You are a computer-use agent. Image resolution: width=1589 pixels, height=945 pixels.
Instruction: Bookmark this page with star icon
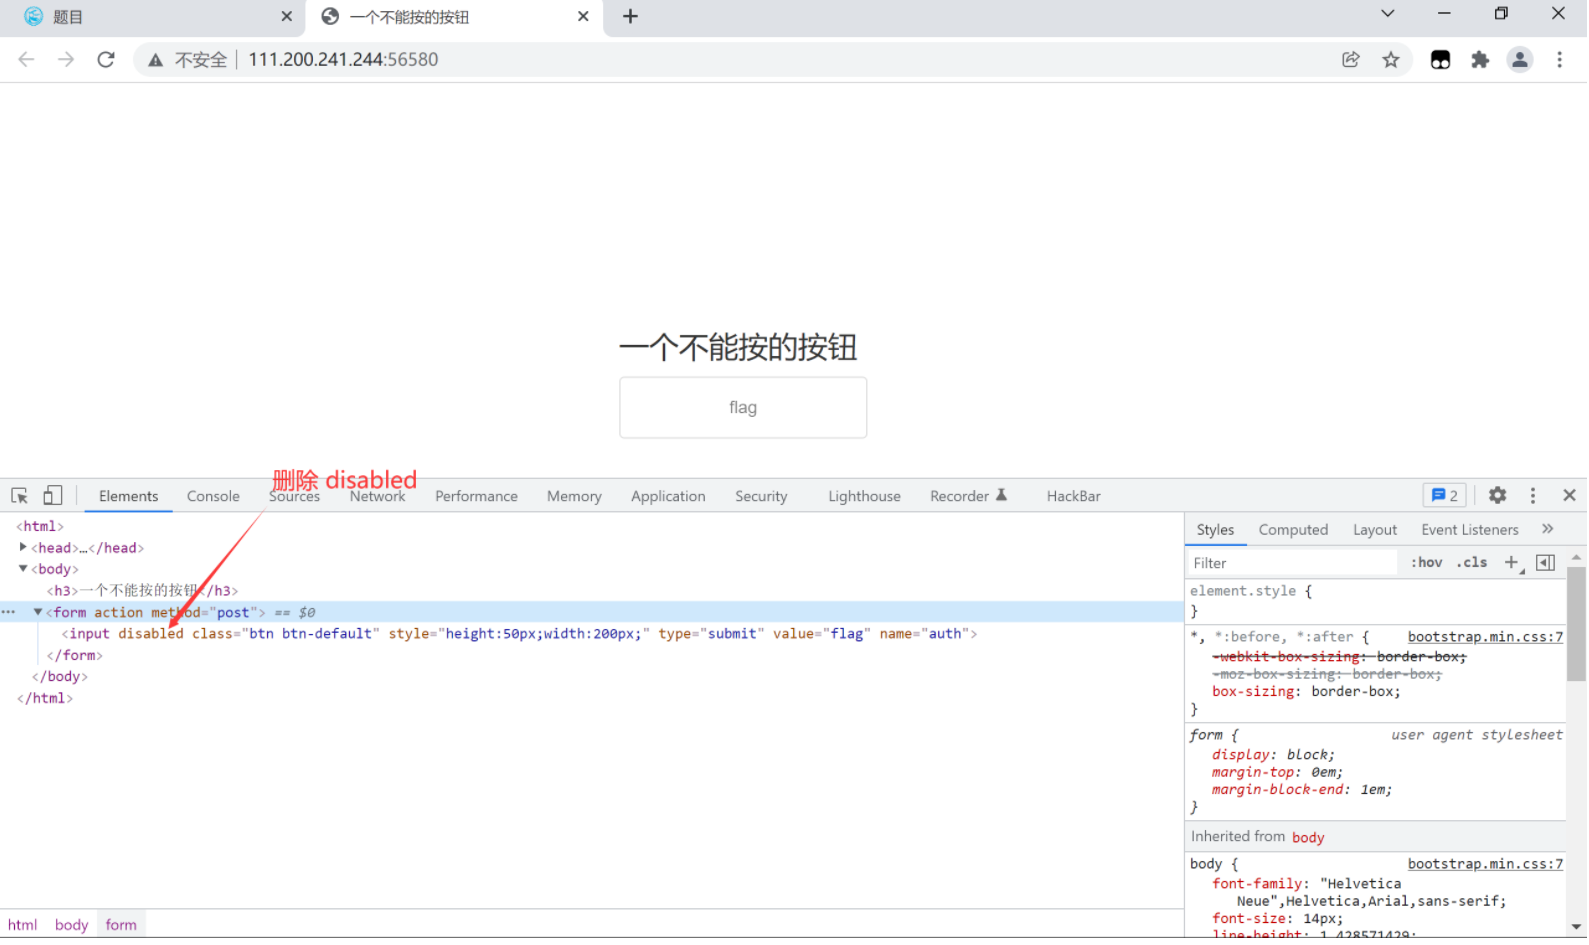(1391, 60)
